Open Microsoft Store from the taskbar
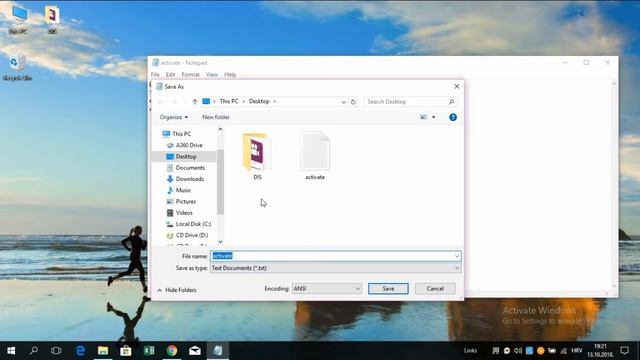The width and height of the screenshot is (640, 360). coord(126,351)
